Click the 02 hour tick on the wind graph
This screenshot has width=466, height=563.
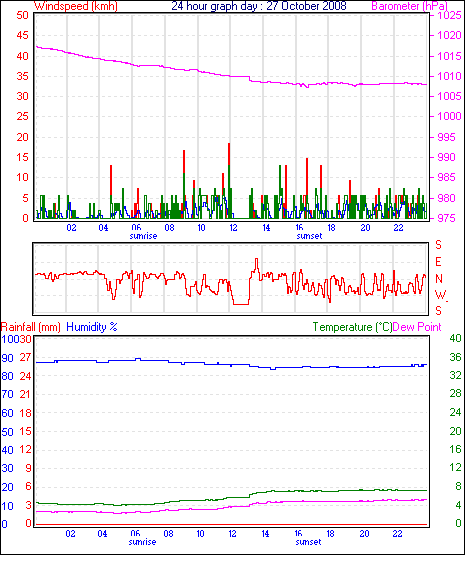click(x=71, y=228)
